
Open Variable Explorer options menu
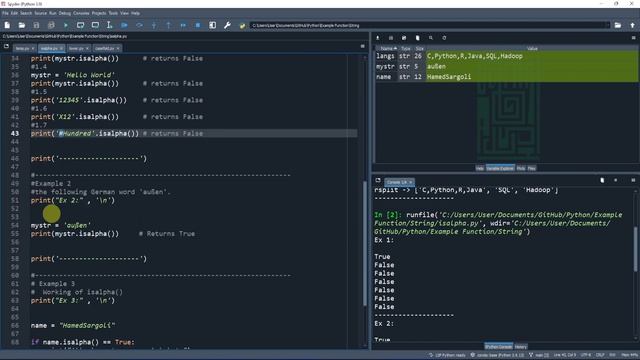[633, 38]
